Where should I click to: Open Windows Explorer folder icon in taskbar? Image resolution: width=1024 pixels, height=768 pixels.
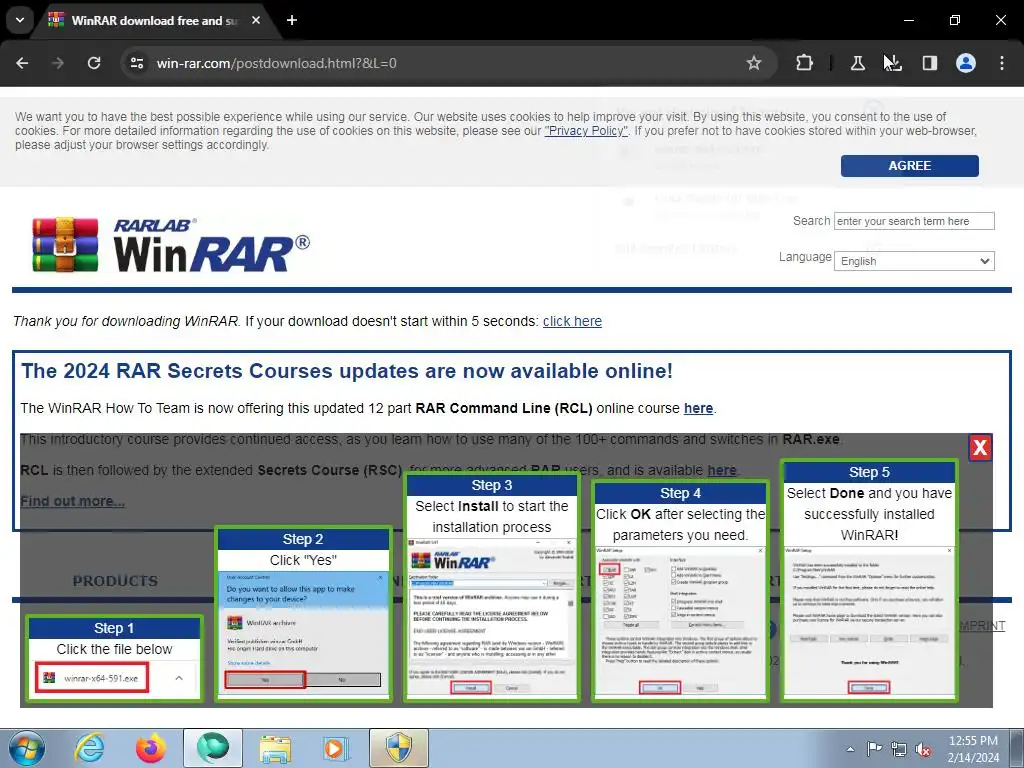(275, 748)
